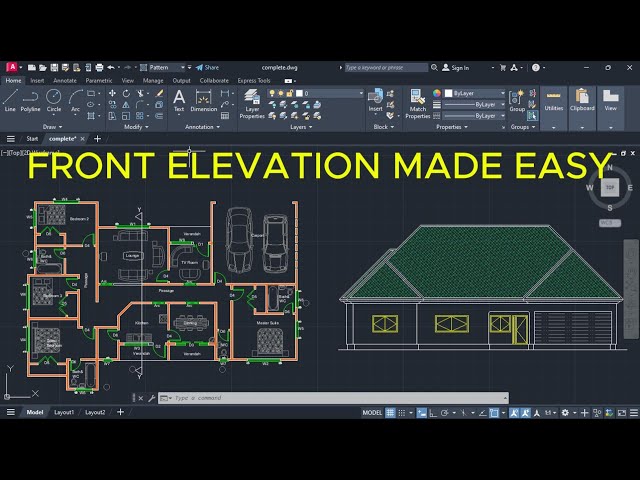Click the keyword search input field
The height and width of the screenshot is (480, 640).
(x=386, y=67)
